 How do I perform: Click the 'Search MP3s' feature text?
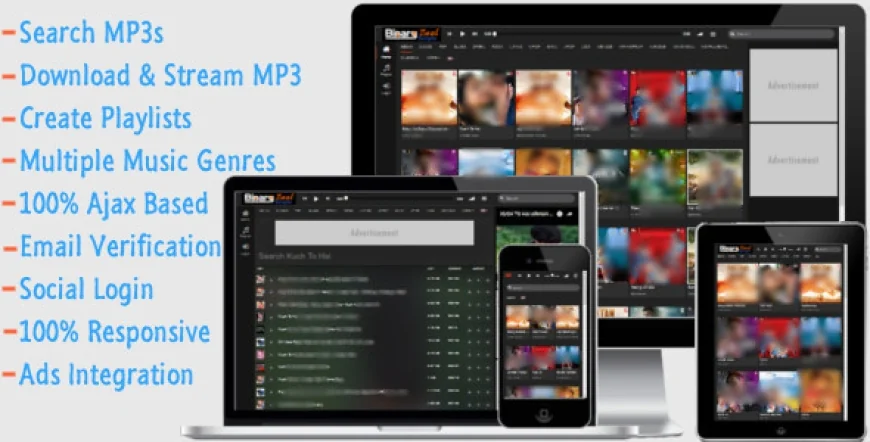pos(92,33)
